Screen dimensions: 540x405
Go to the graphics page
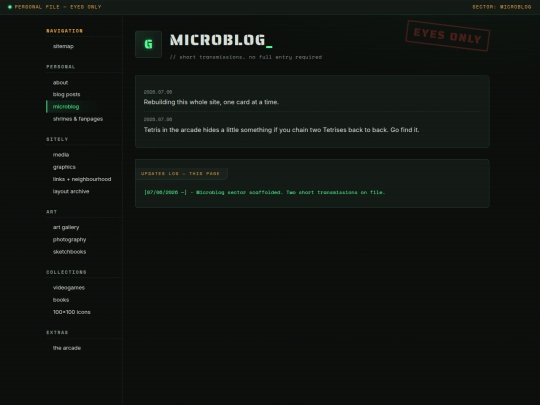tap(64, 167)
